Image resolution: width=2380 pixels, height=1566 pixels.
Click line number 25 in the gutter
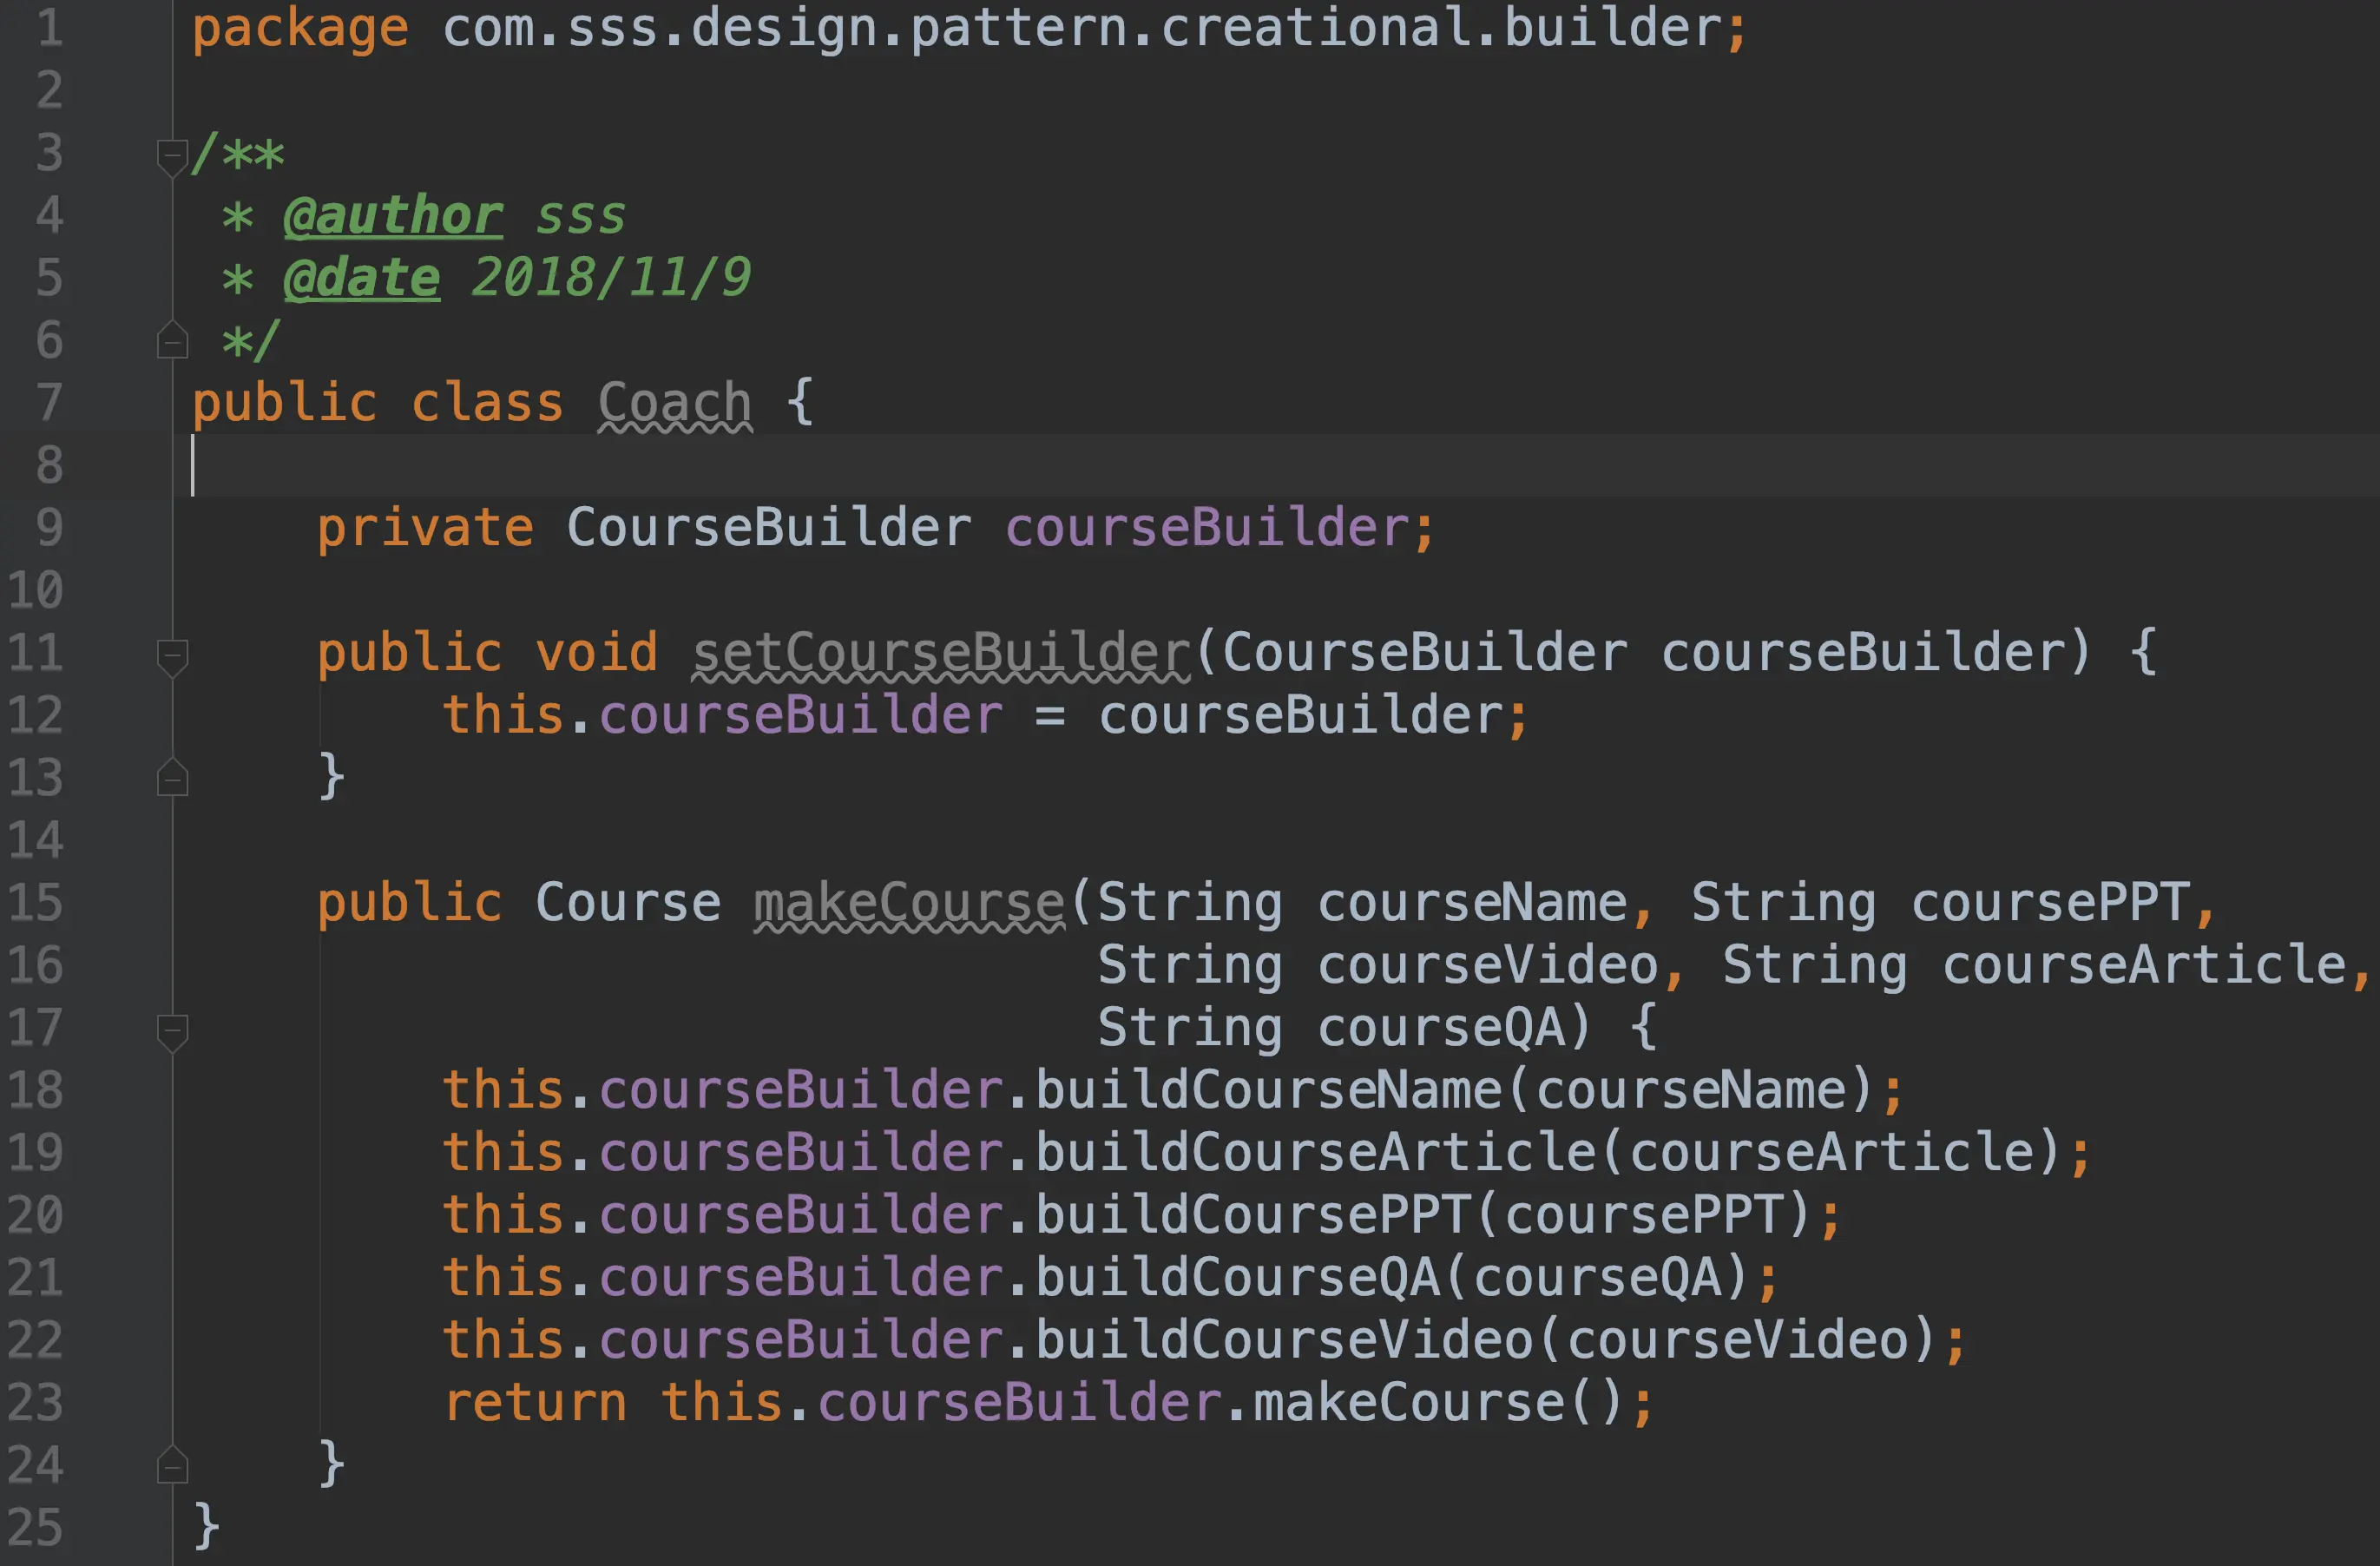pos(36,1528)
